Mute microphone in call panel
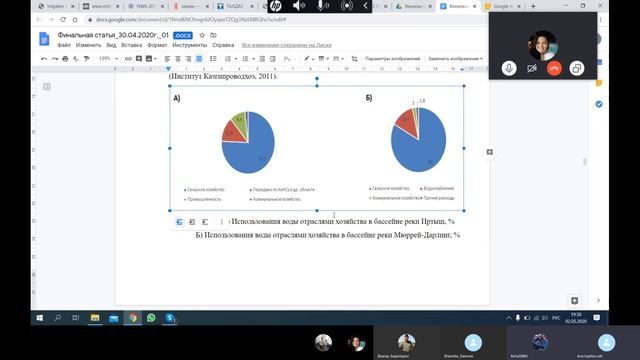 pos(509,68)
